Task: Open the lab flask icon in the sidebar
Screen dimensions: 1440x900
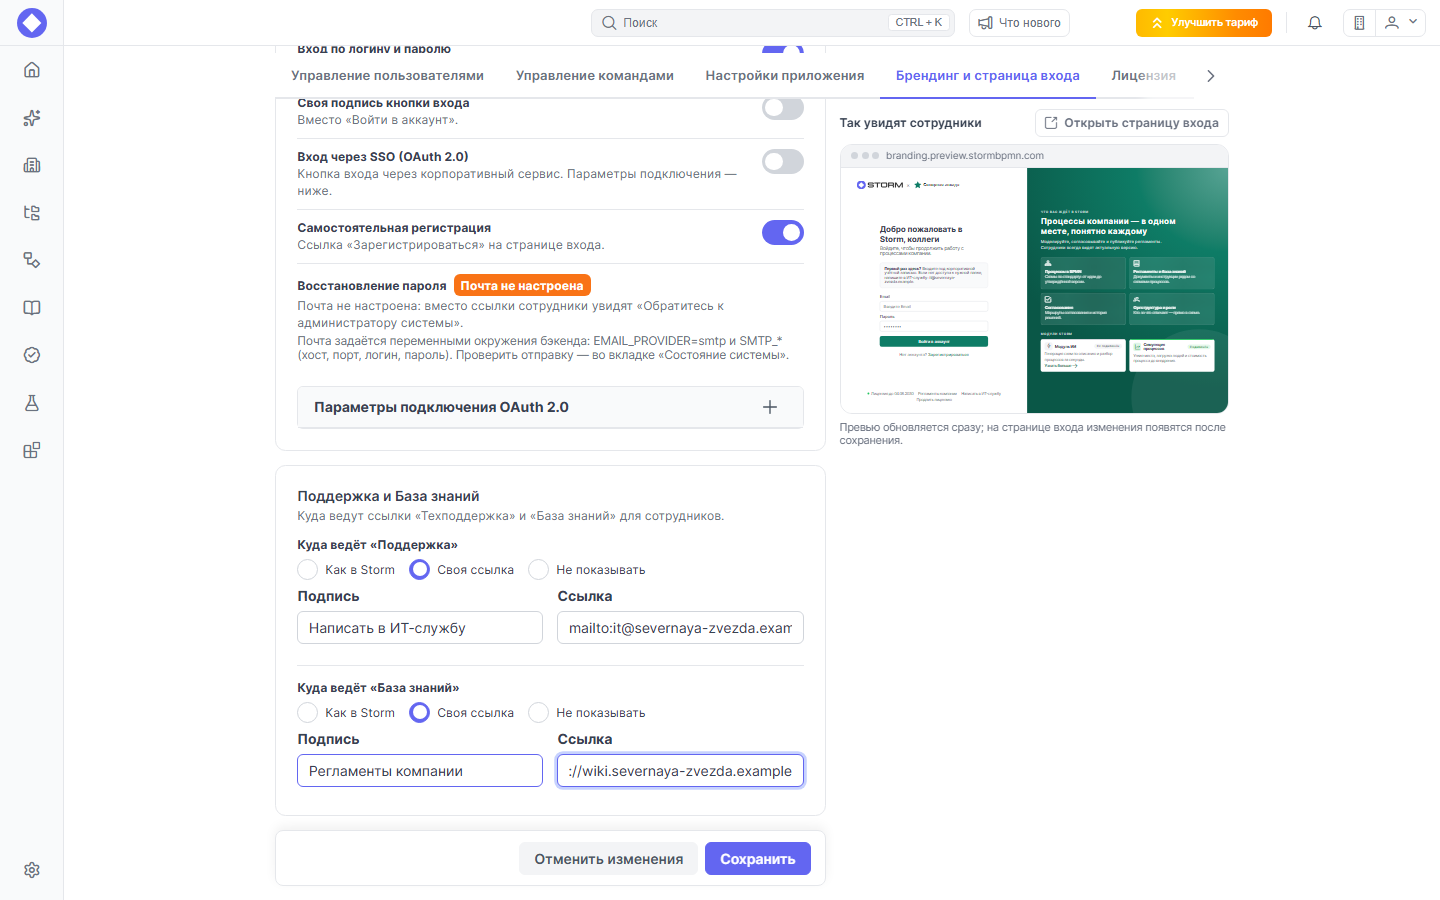Action: point(32,403)
